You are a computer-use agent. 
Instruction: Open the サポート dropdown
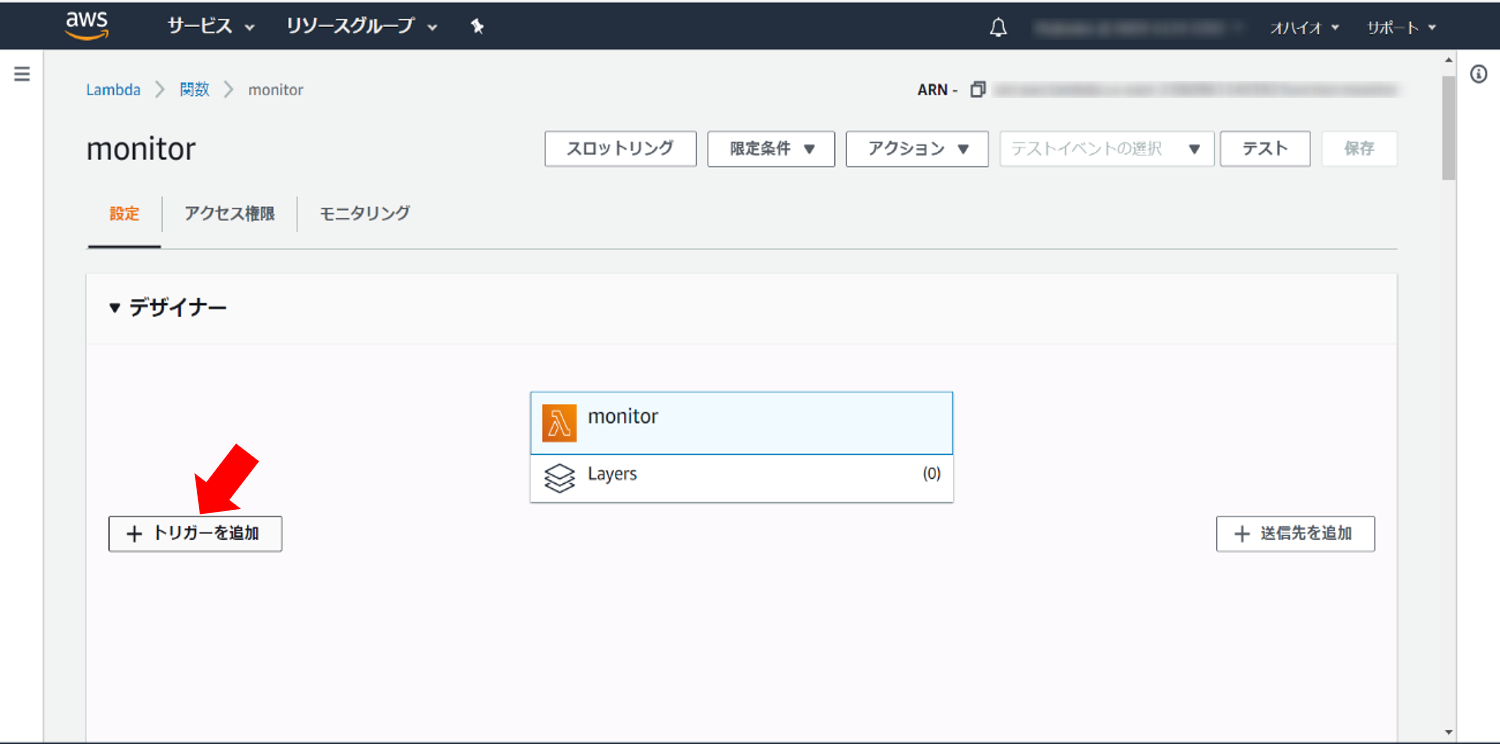click(1401, 28)
